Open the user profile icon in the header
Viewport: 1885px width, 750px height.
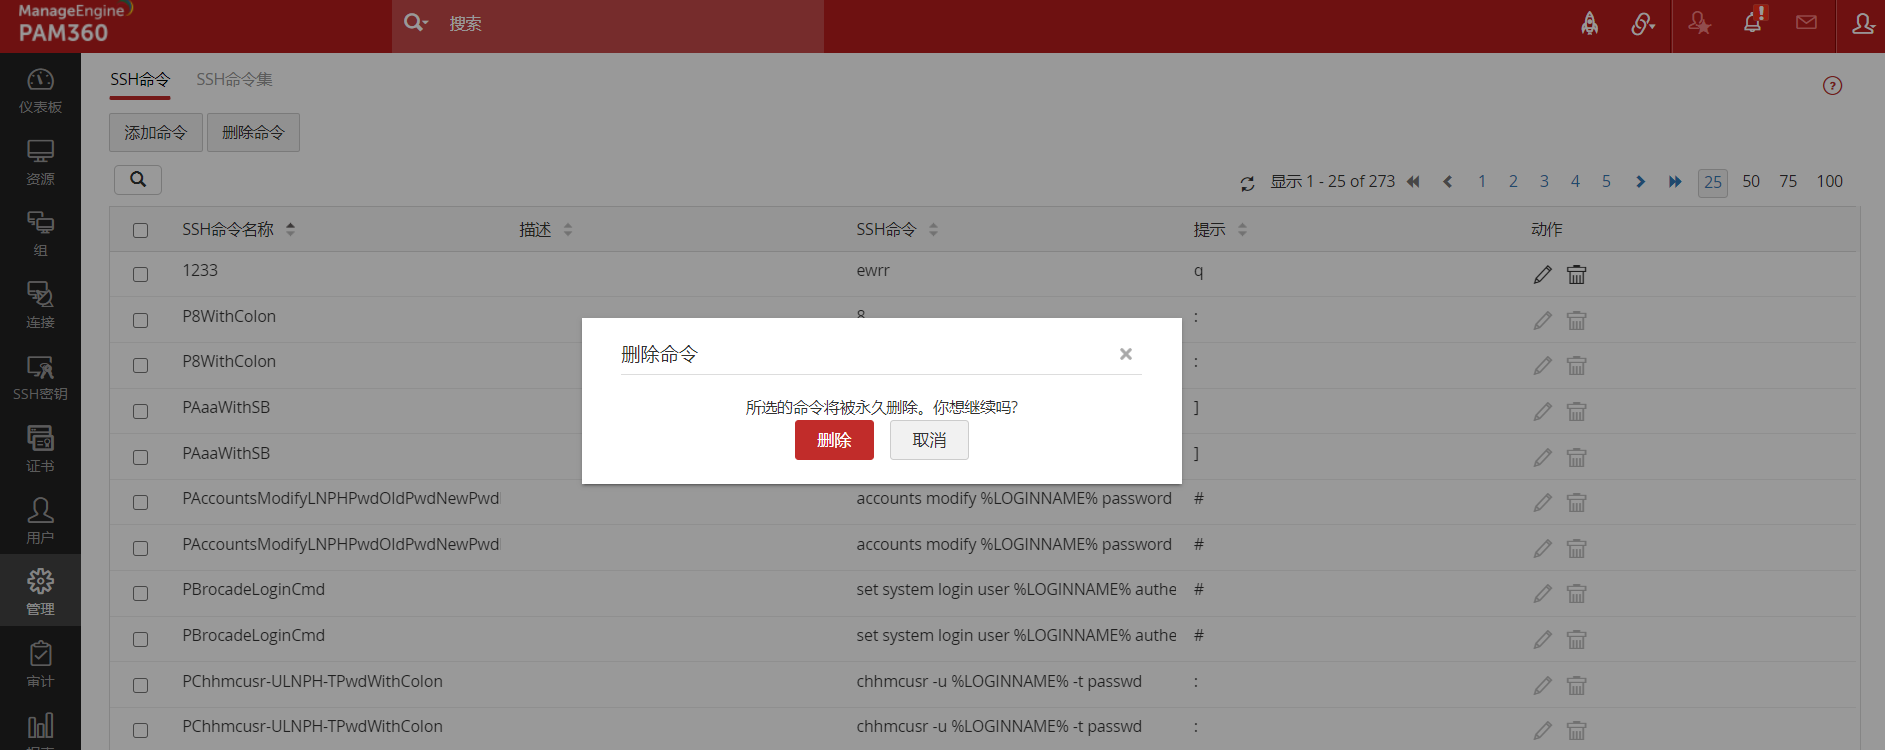[1862, 23]
